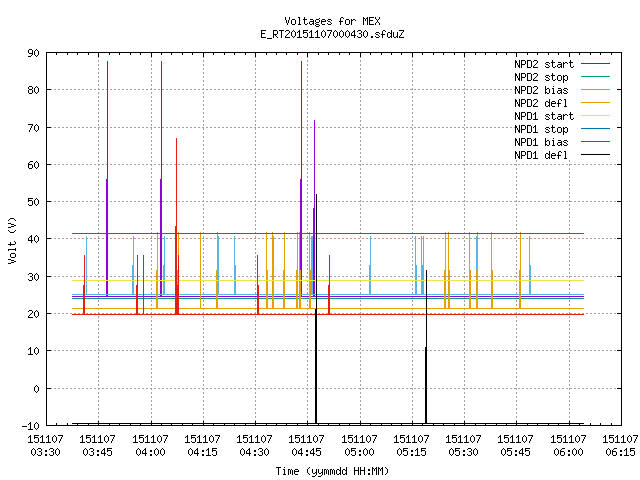Click the y-axis tick value 70
Viewport: 640px width, 480px height.
(x=33, y=128)
